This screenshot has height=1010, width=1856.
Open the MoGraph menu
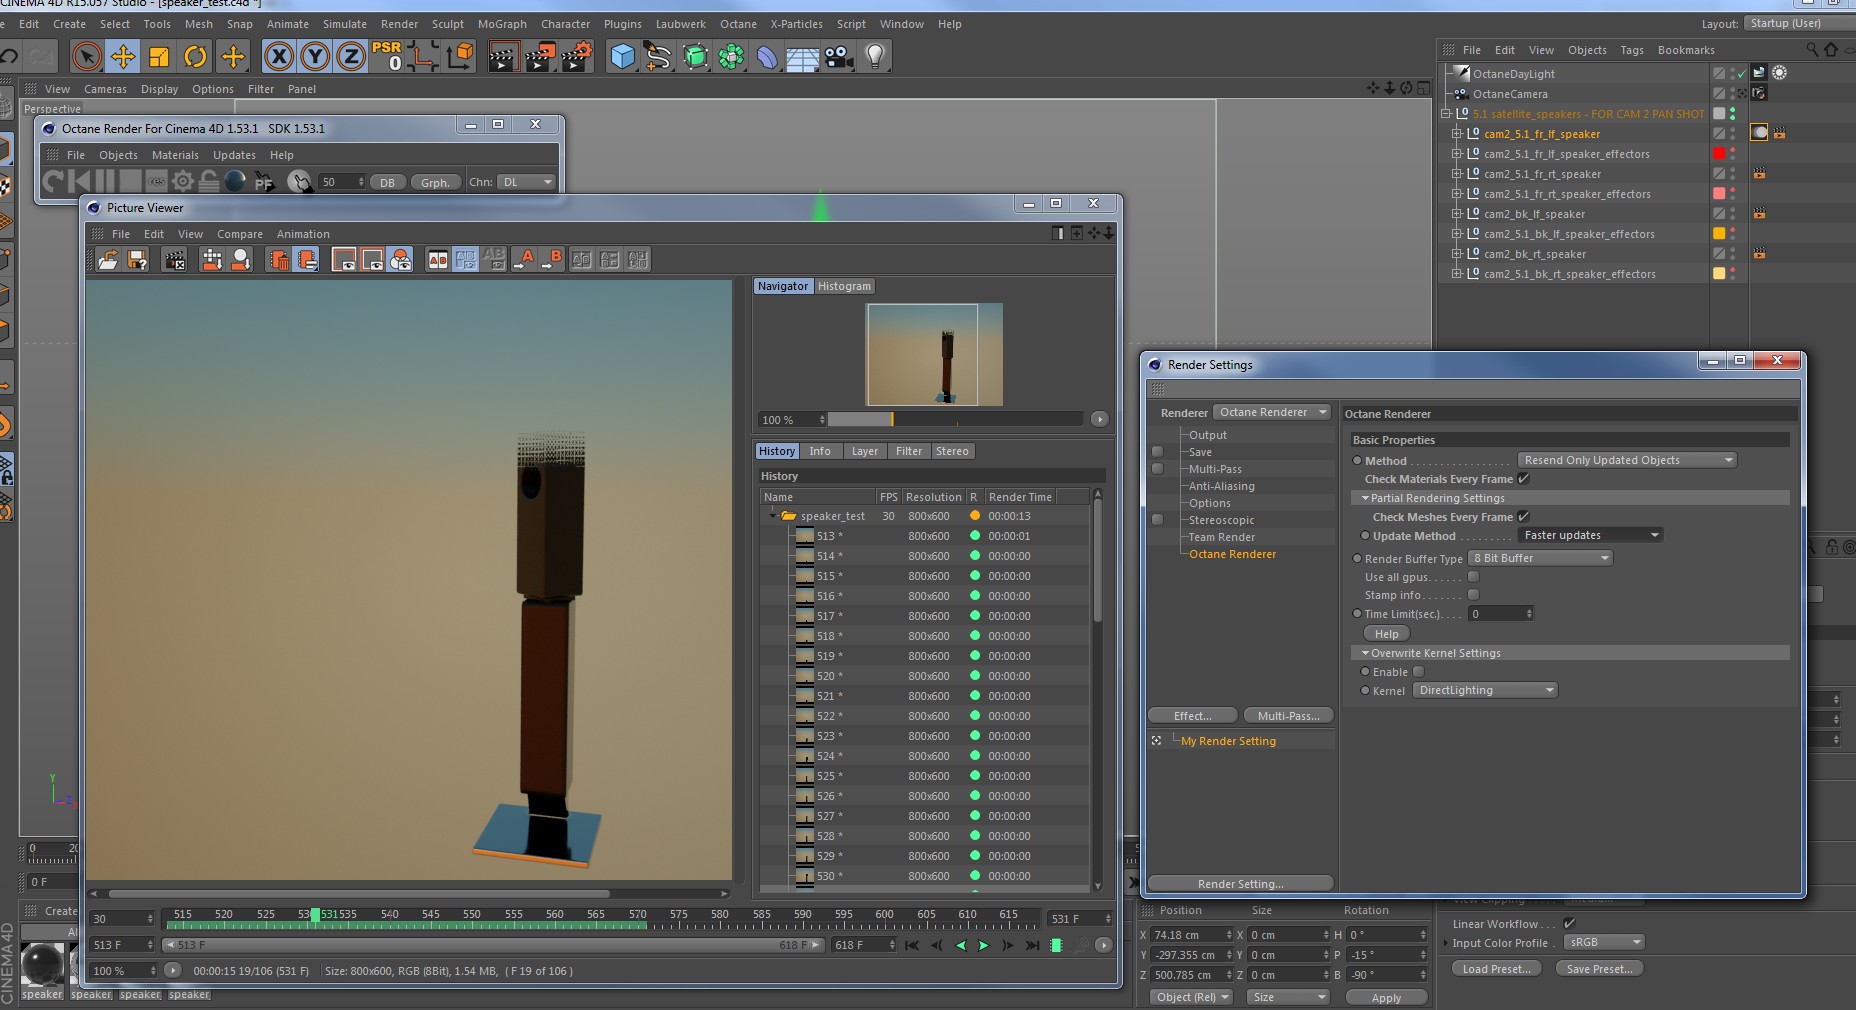502,24
